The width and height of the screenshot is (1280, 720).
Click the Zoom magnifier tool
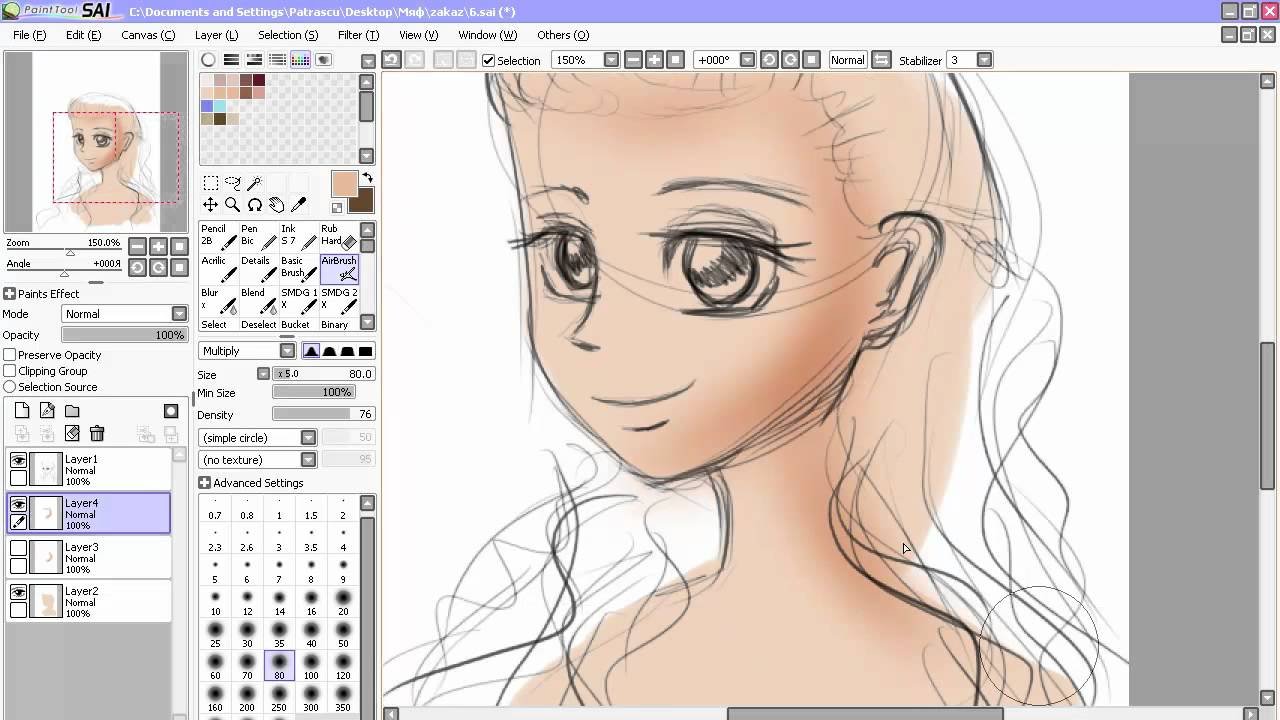pos(232,205)
